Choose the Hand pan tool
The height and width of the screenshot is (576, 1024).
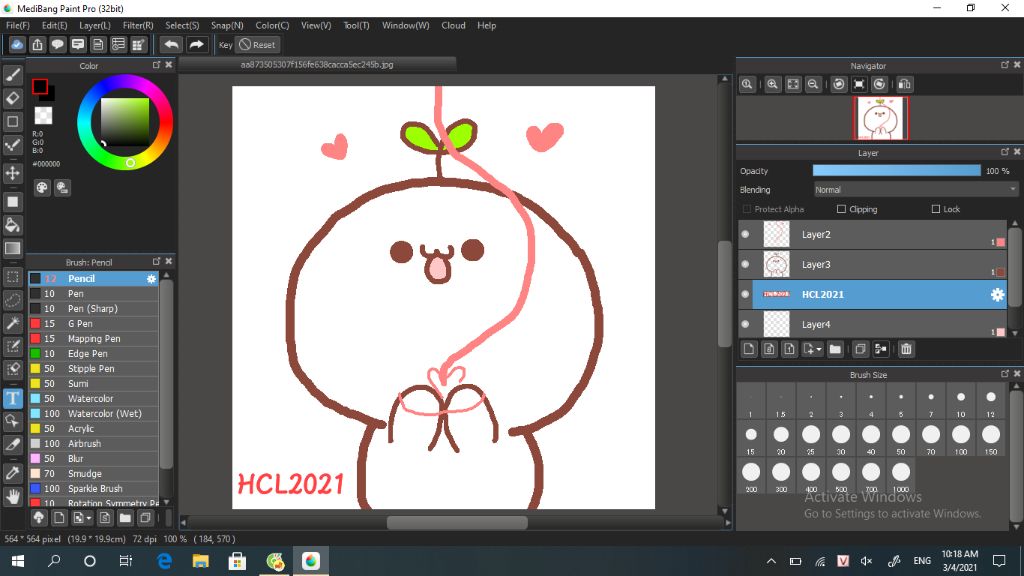click(x=12, y=496)
